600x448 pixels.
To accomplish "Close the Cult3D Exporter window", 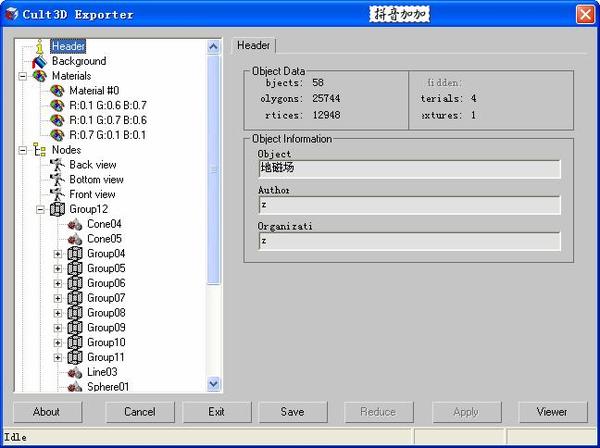I will pyautogui.click(x=585, y=15).
